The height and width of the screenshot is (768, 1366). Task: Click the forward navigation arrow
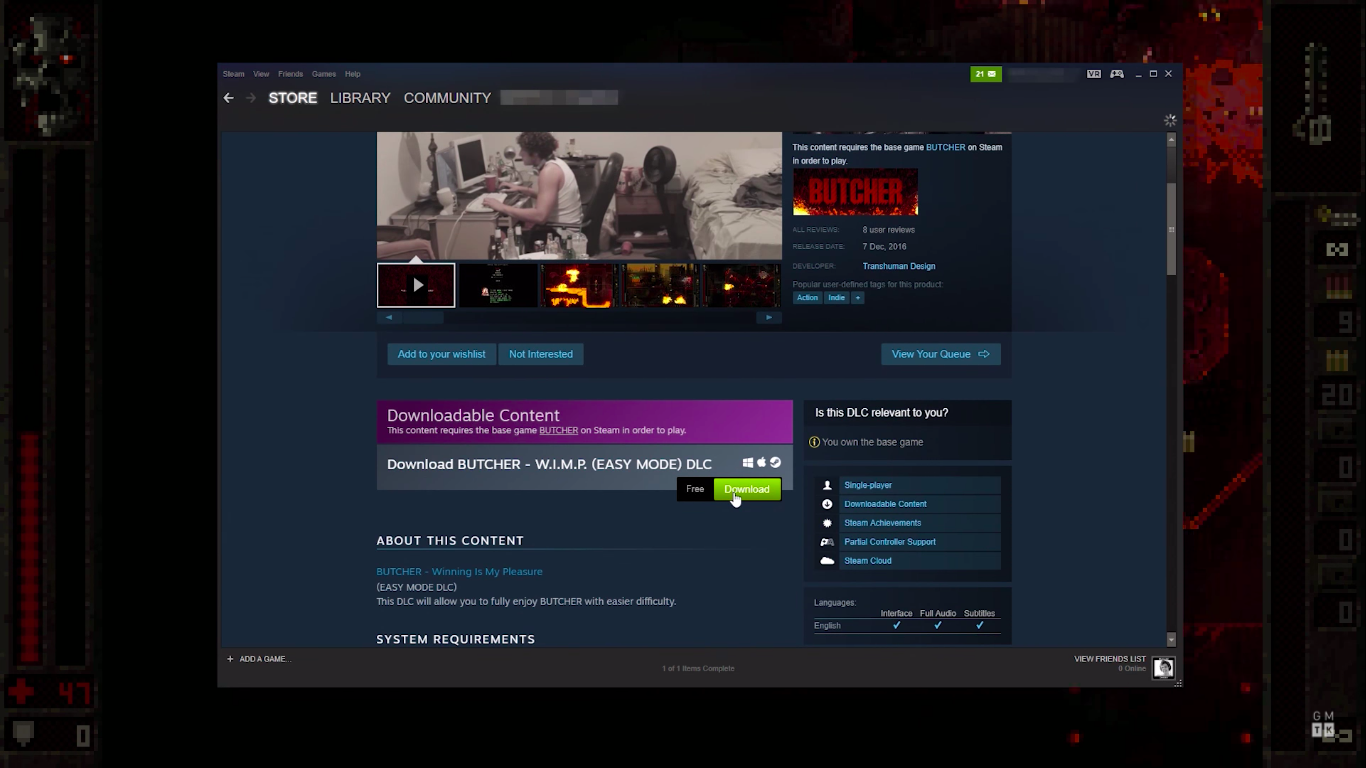tap(251, 98)
